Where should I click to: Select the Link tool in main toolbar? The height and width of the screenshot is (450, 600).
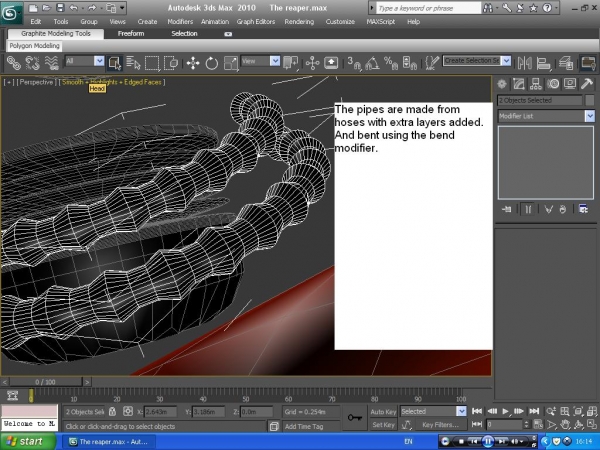click(14, 63)
